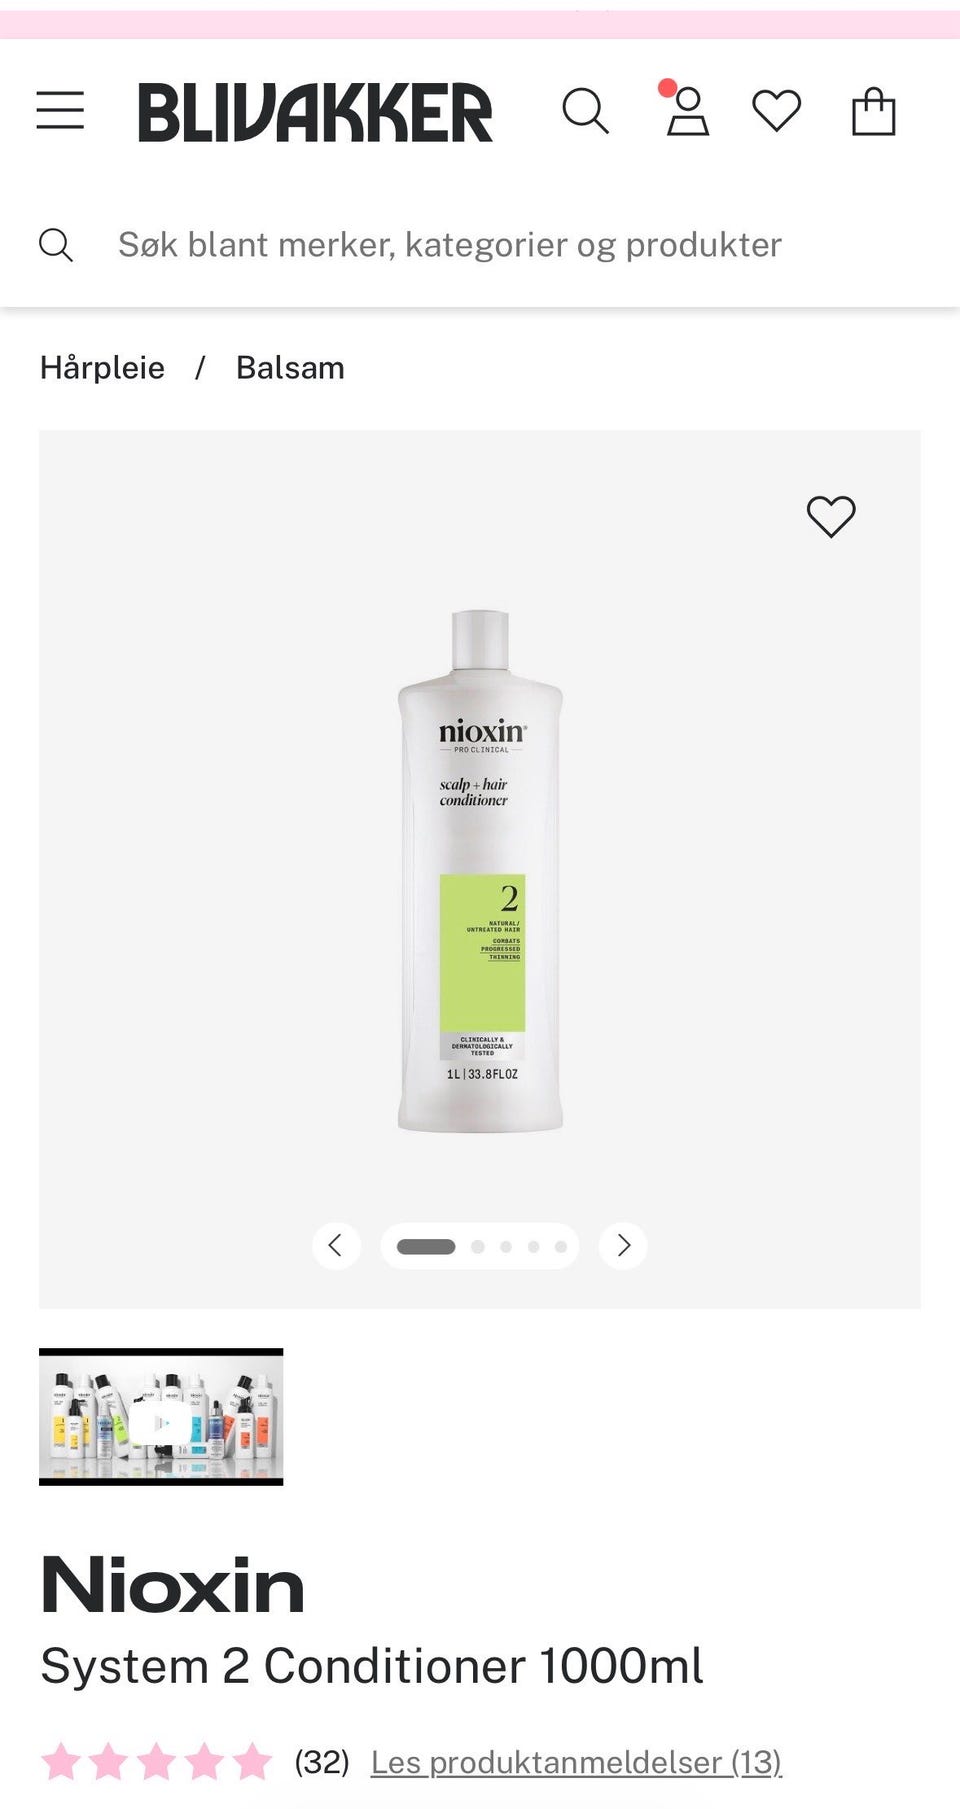This screenshot has width=960, height=1809.
Task: Open search via header magnifier icon
Action: click(x=585, y=110)
